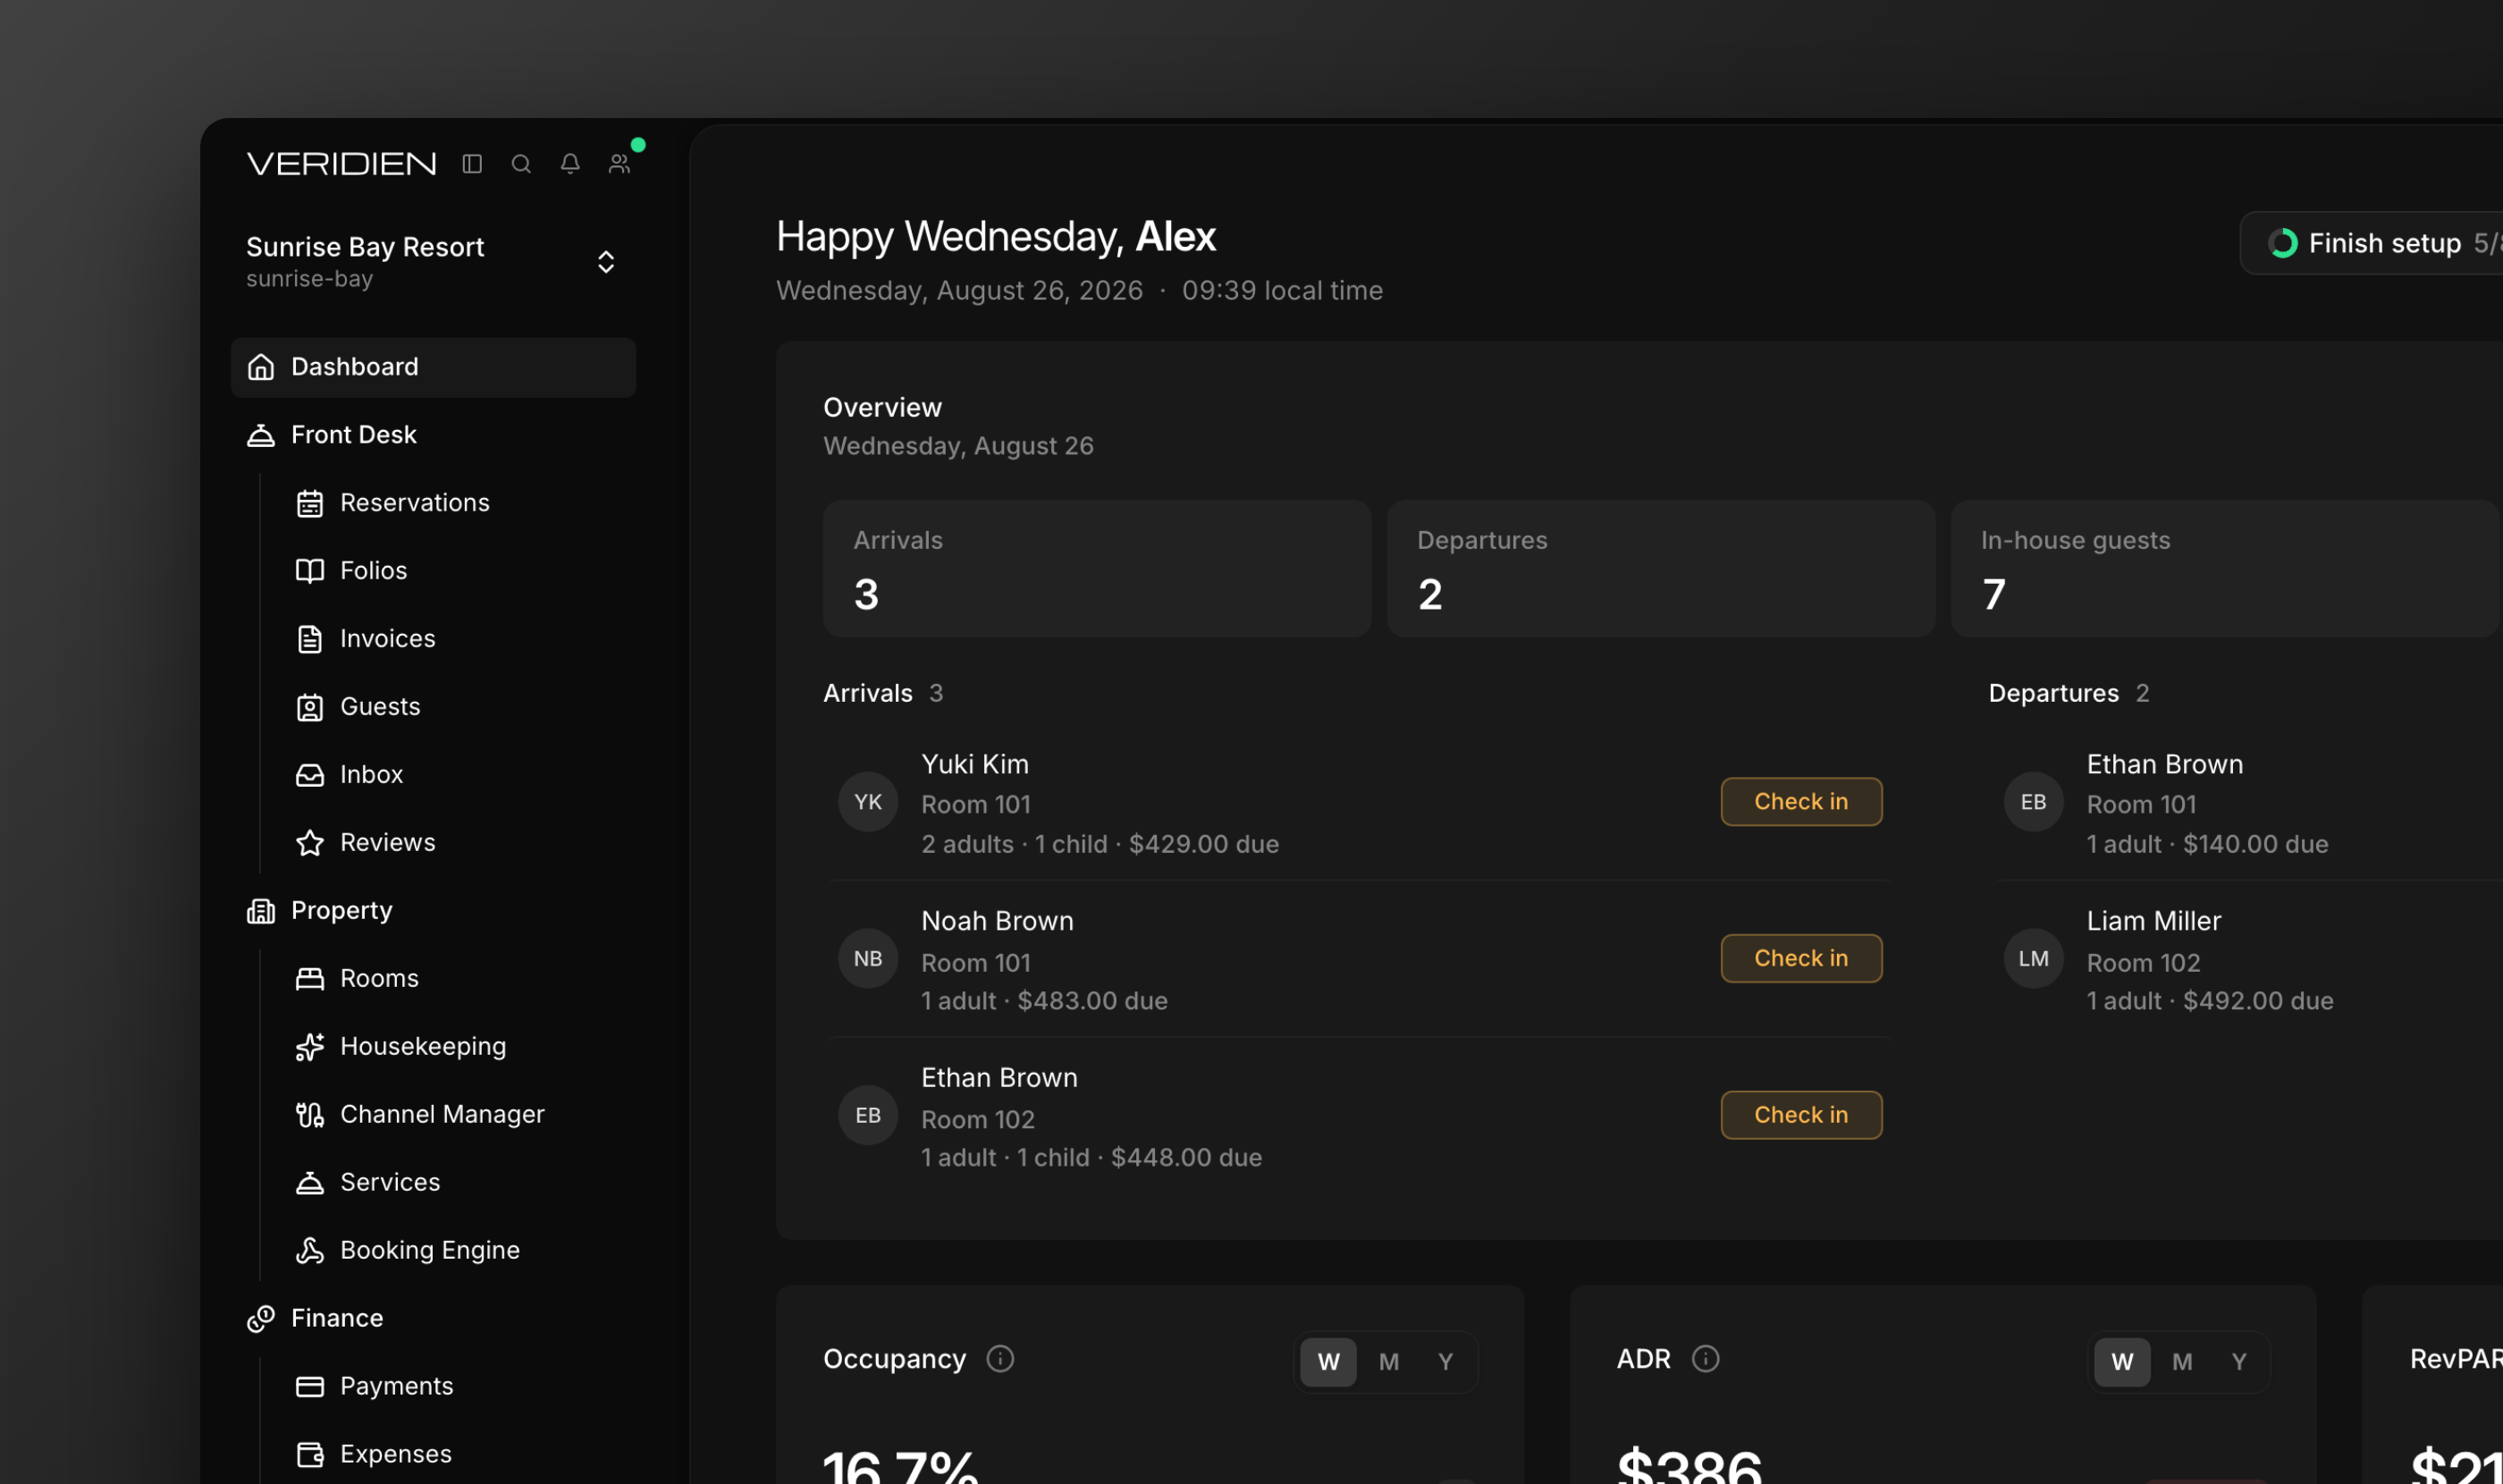This screenshot has width=2503, height=1484.
Task: Open the In-house guests card
Action: [x=2226, y=569]
